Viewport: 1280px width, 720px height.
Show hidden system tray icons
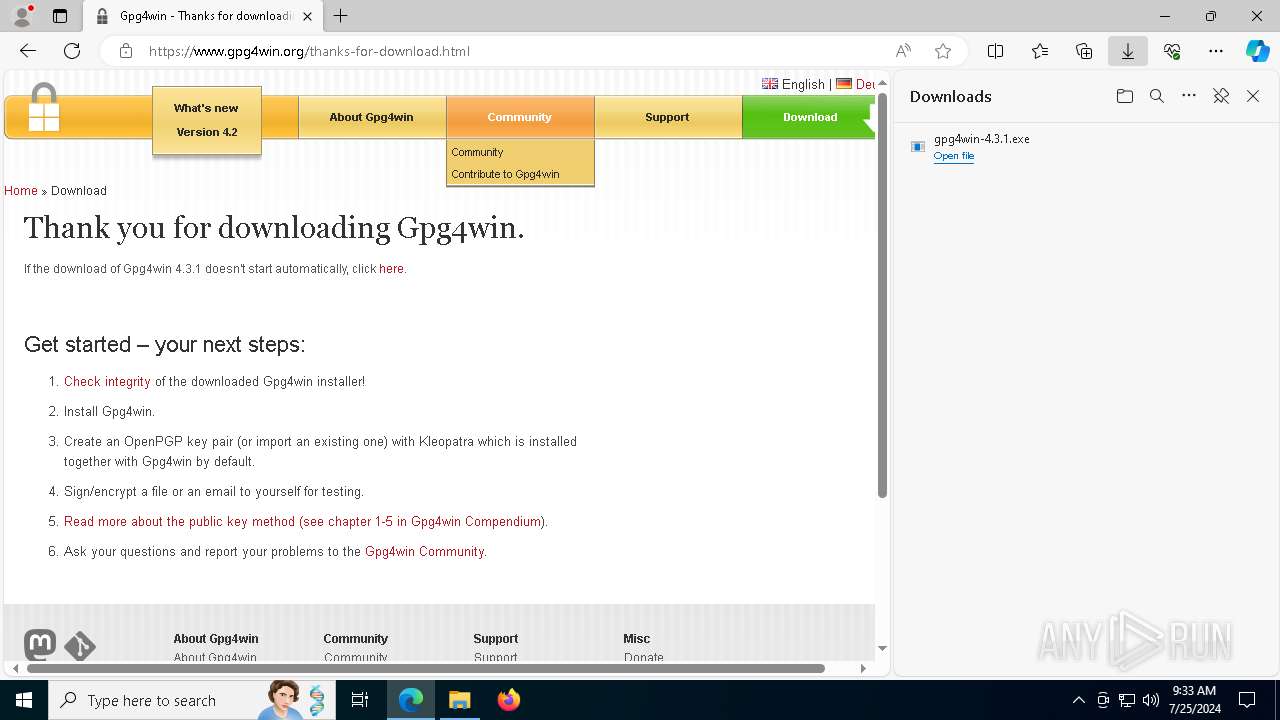1078,700
